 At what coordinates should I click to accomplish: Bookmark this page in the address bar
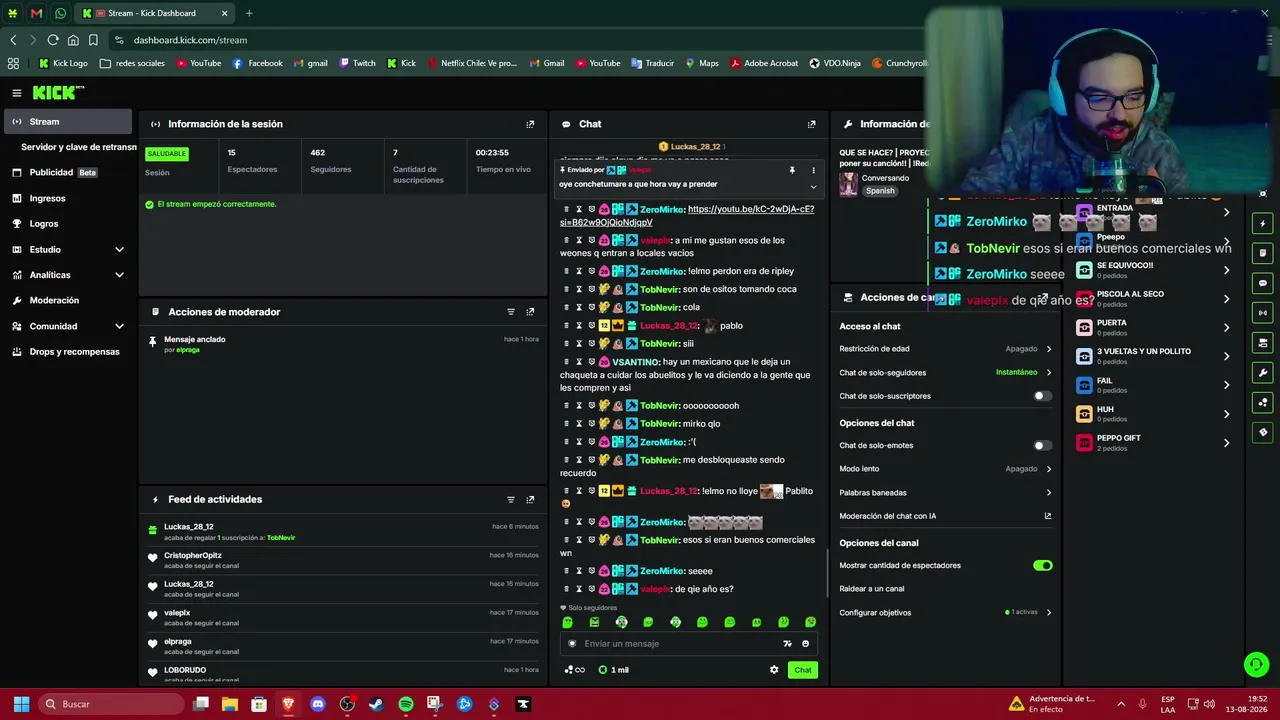pyautogui.click(x=93, y=40)
